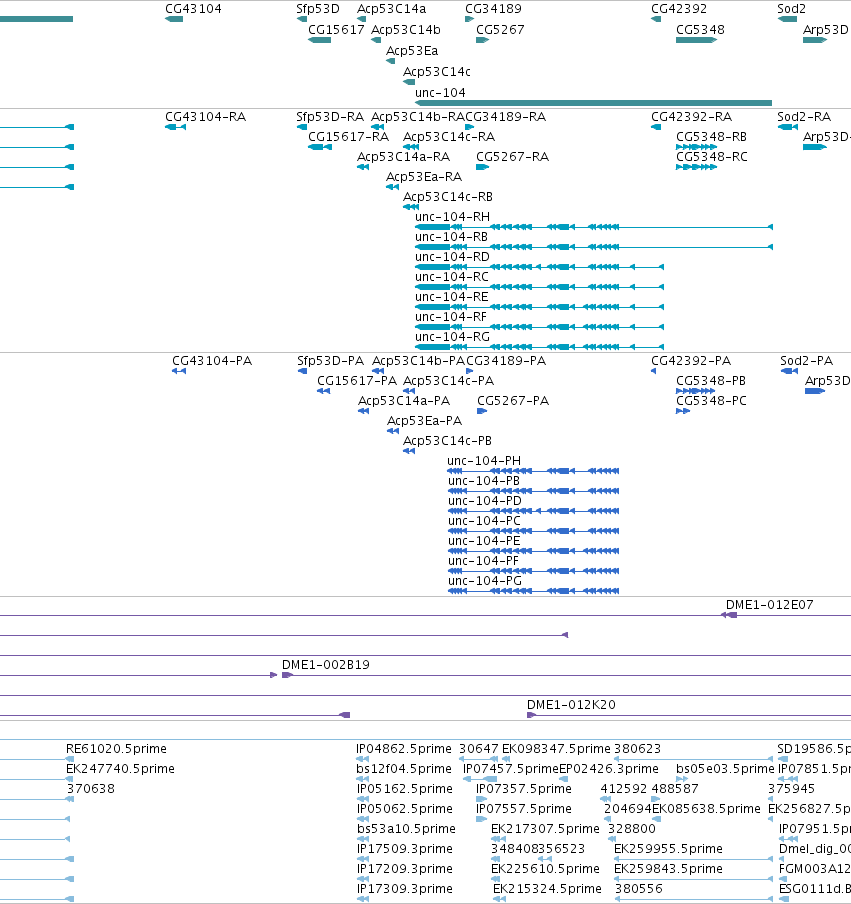This screenshot has height=904, width=851.
Task: Select the unc-104-RC transcript label
Action: (451, 277)
